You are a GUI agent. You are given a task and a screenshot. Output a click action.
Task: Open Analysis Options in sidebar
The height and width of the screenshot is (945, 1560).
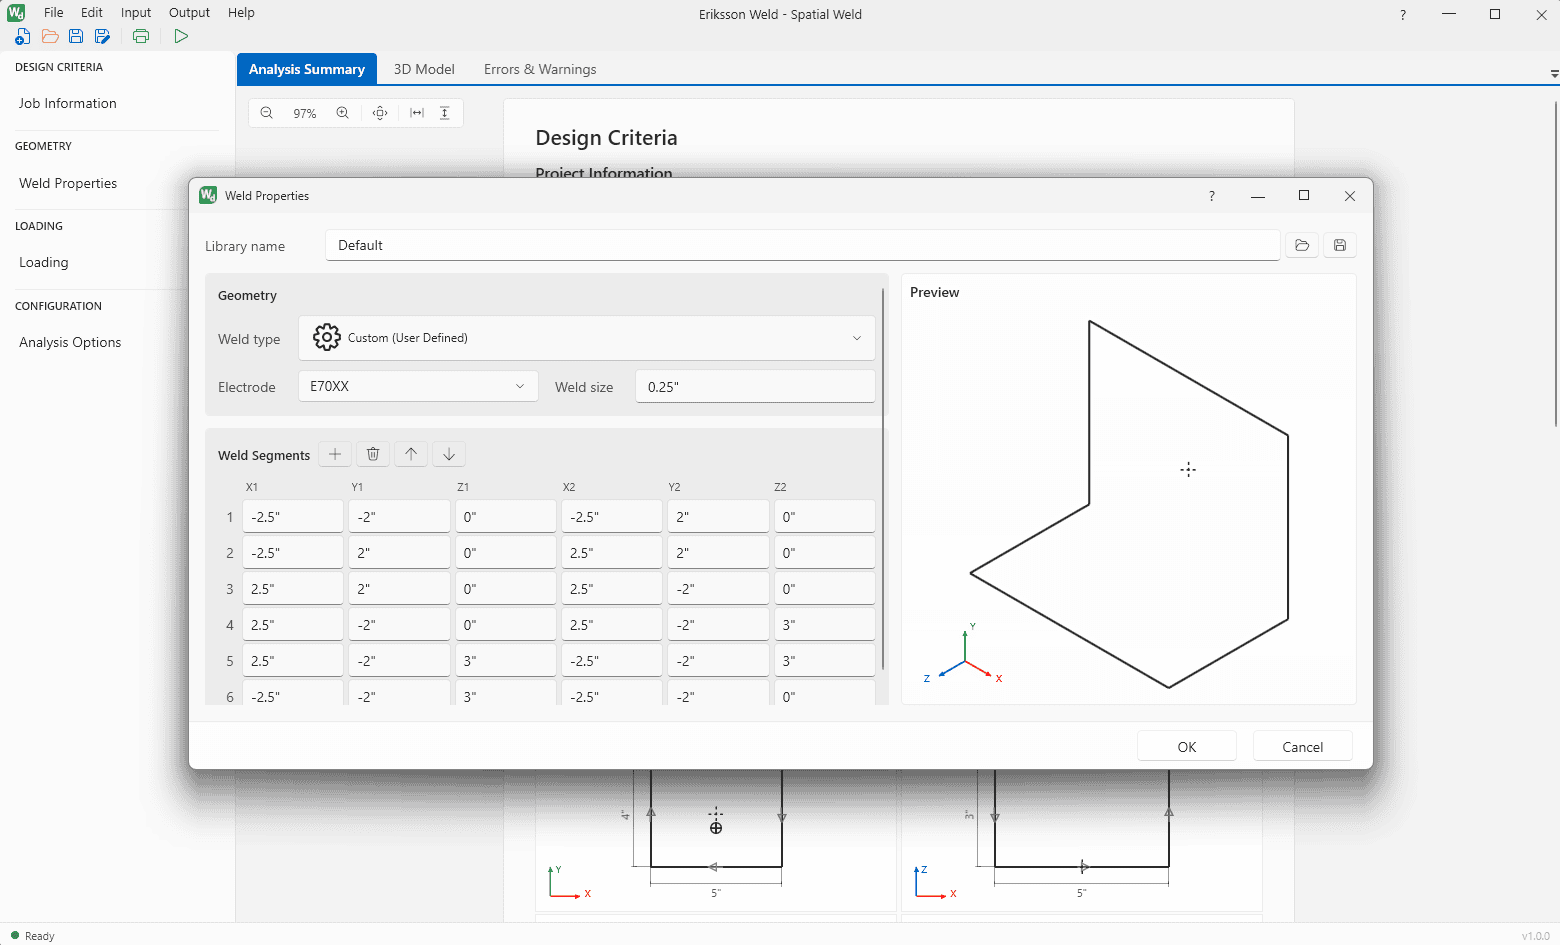coord(70,342)
